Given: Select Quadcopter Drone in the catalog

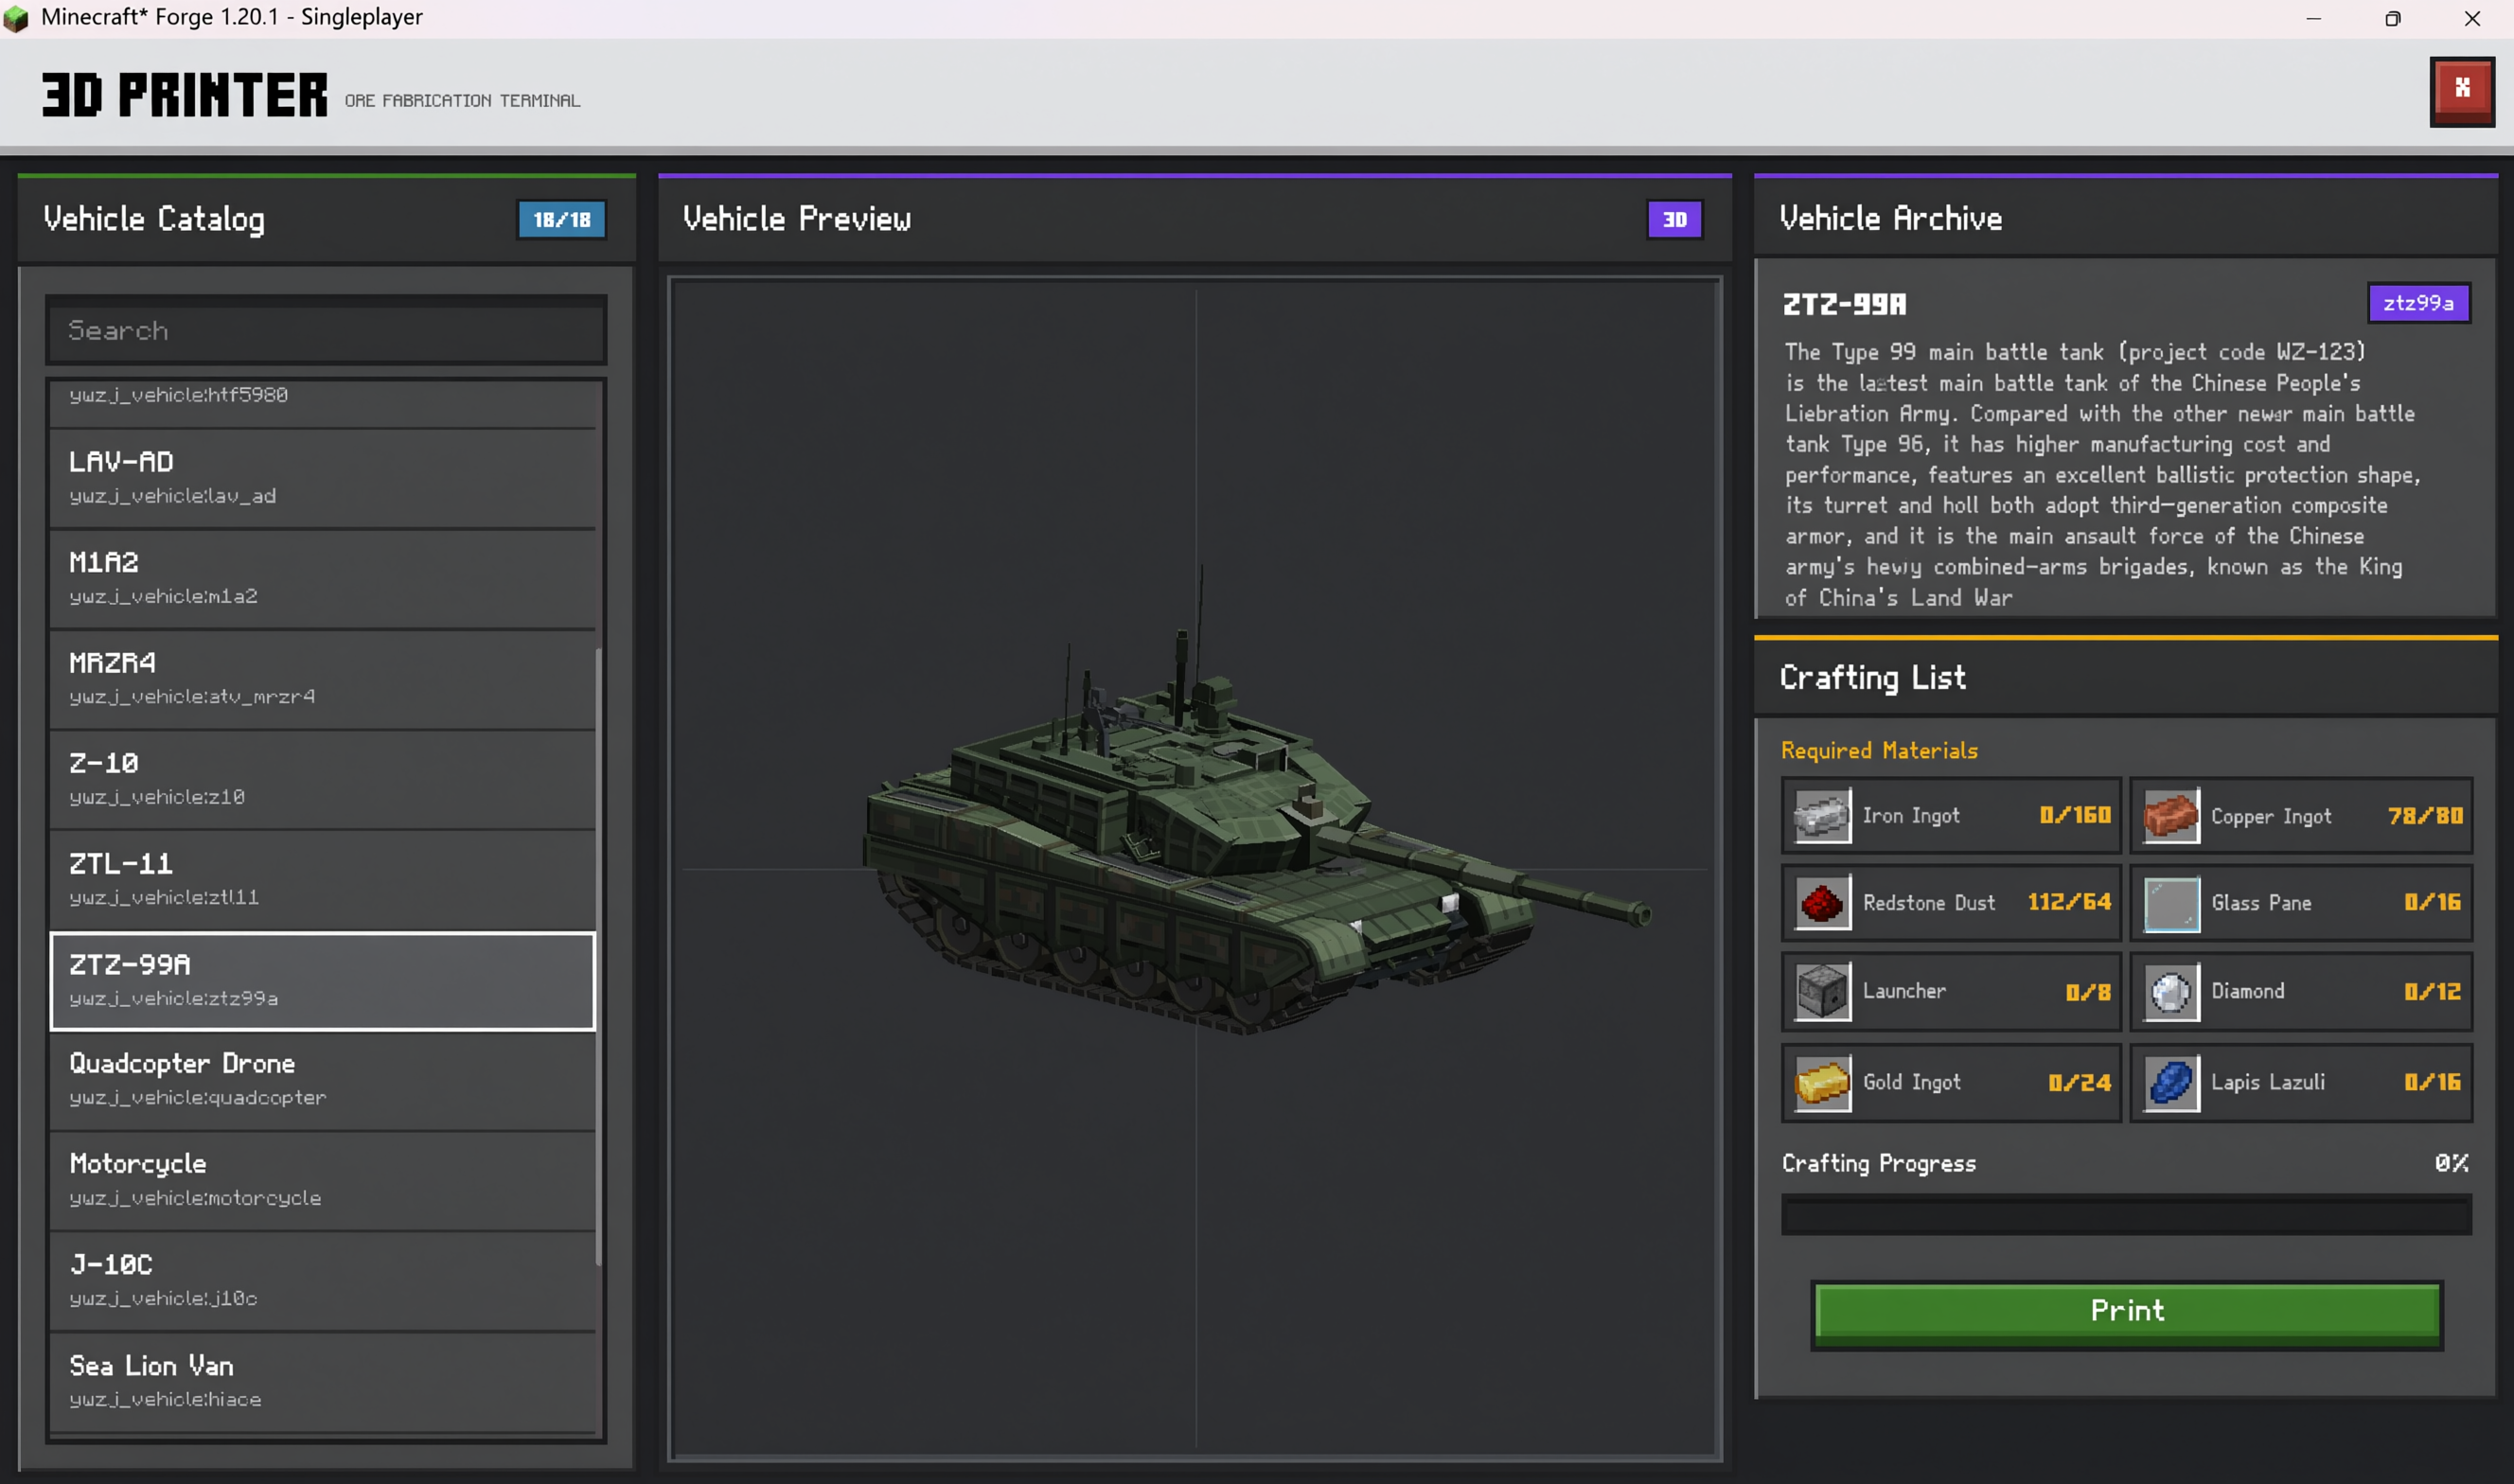Looking at the screenshot, I should [x=323, y=1081].
